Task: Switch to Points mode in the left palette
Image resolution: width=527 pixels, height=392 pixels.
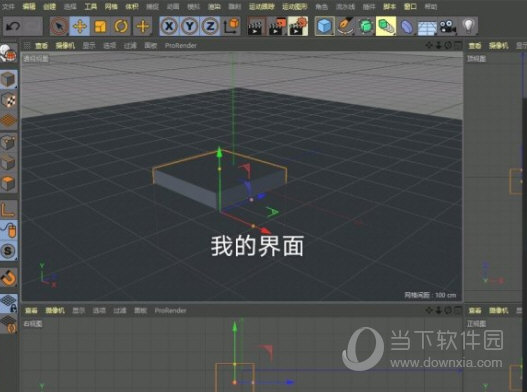Action: 8,143
